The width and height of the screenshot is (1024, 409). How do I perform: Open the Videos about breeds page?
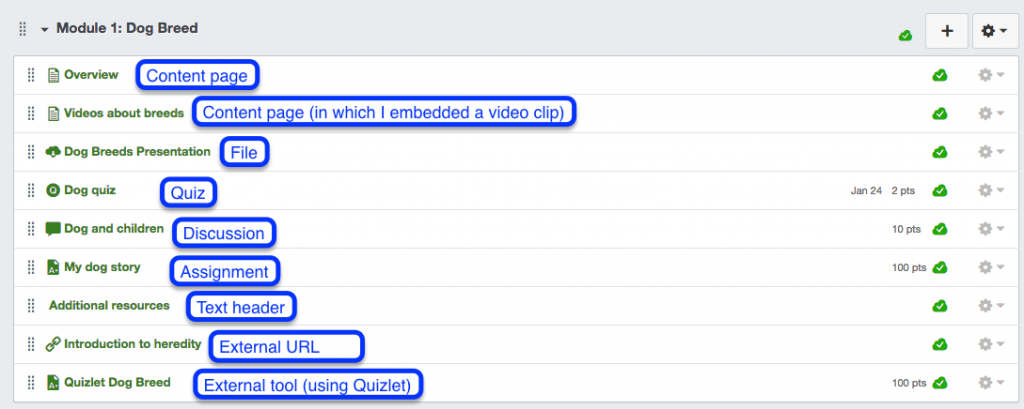pos(123,113)
